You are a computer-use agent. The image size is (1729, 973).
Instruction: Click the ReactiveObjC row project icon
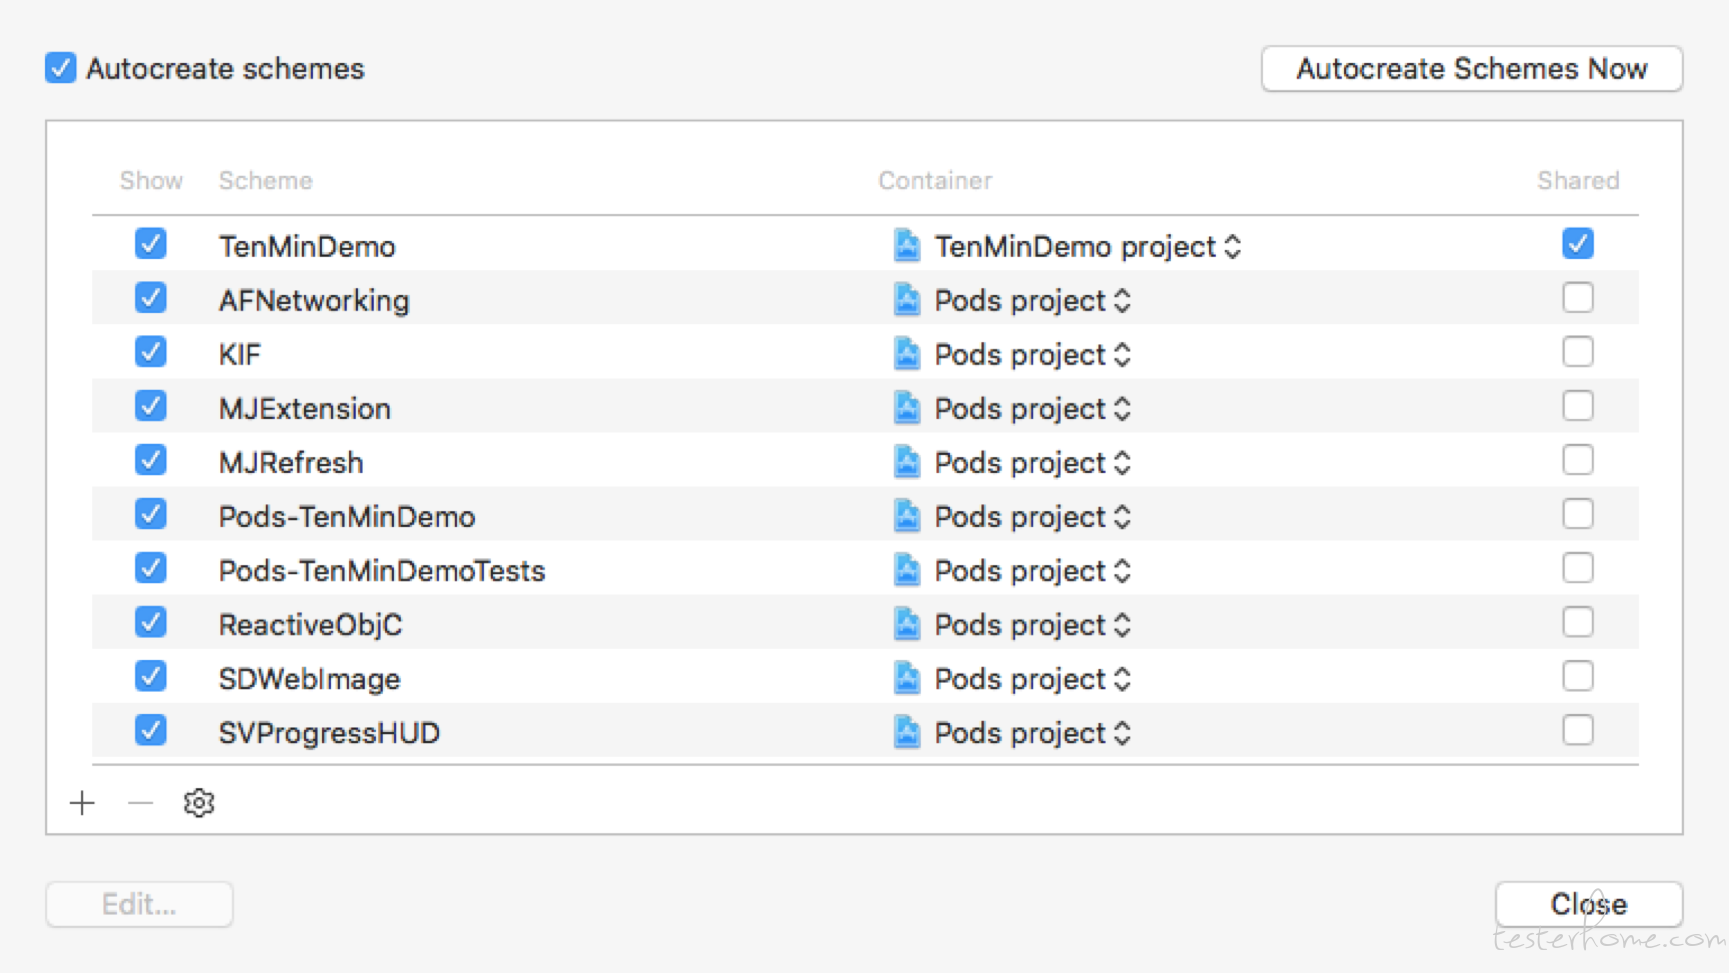point(907,623)
